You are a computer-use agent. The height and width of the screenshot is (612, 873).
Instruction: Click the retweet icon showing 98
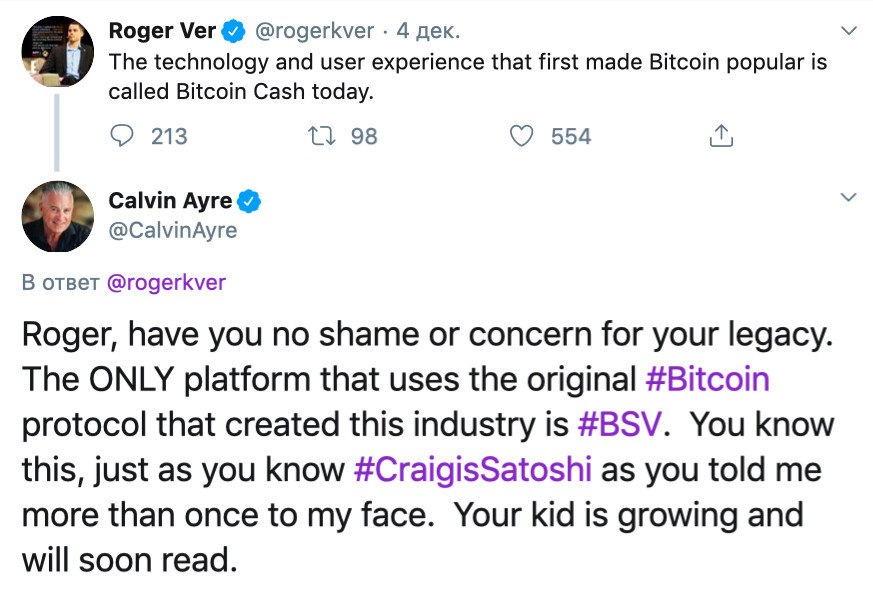(x=323, y=136)
